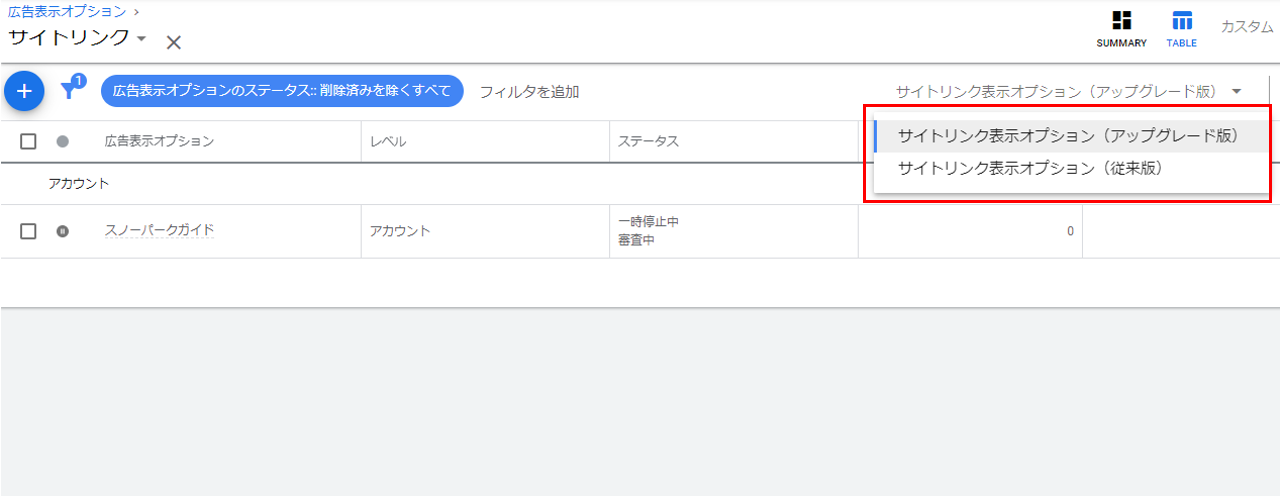Open the カスタム view option
Viewport: 1280px width, 496px height.
click(x=1246, y=27)
